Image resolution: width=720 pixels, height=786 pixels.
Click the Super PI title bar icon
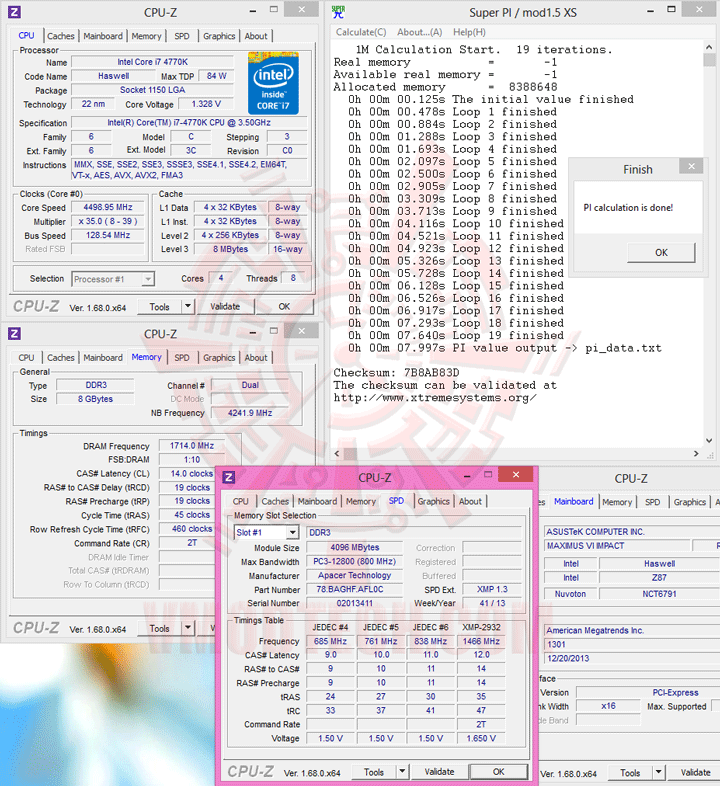tap(338, 12)
